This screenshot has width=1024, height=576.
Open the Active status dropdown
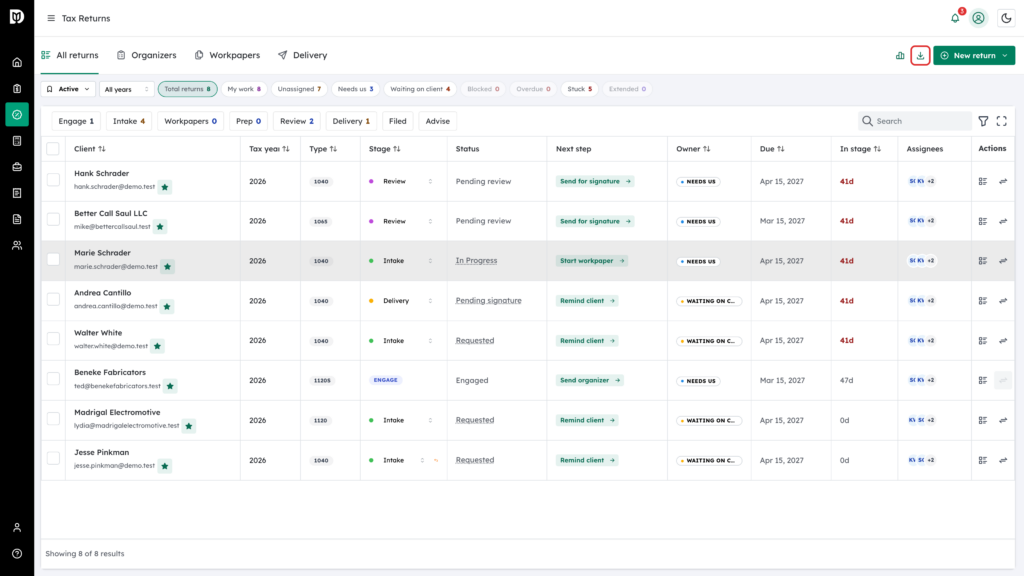click(x=68, y=89)
